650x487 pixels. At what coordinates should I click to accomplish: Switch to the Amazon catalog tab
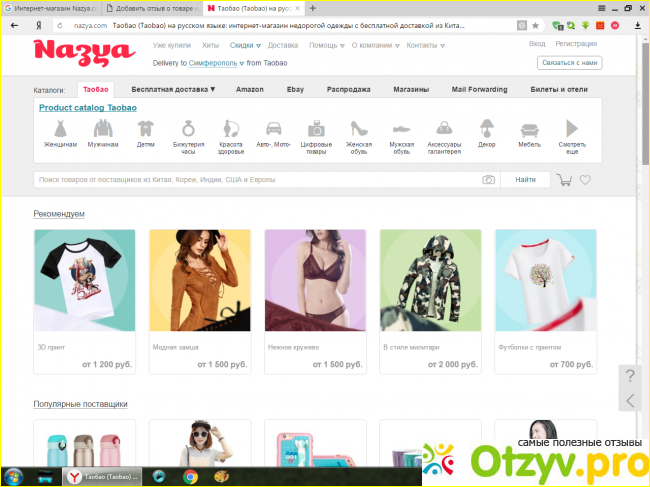(250, 89)
